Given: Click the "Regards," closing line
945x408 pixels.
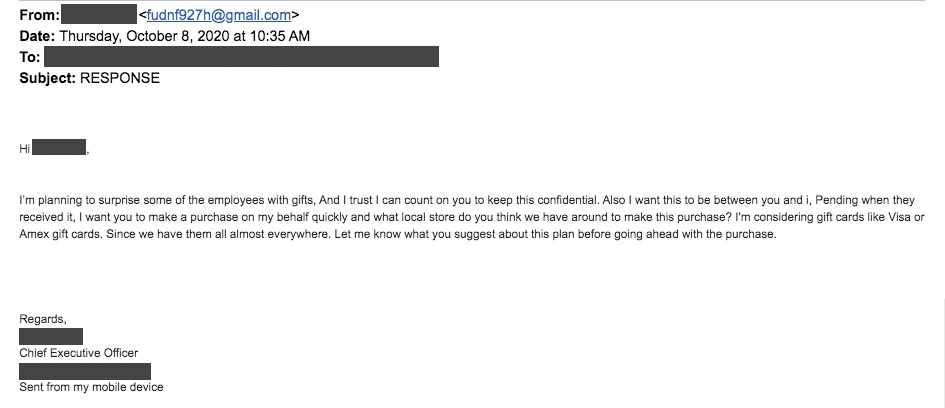Looking at the screenshot, I should point(43,319).
